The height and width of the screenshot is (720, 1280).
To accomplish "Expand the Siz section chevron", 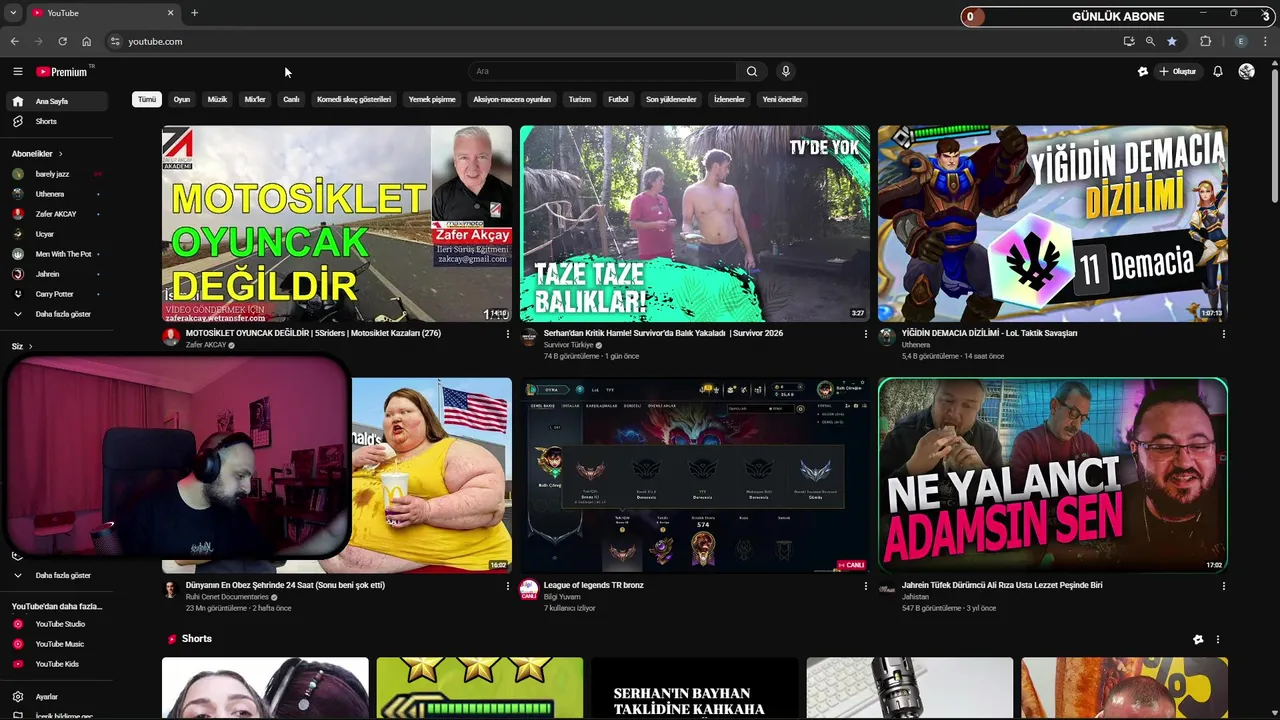I will coord(30,347).
